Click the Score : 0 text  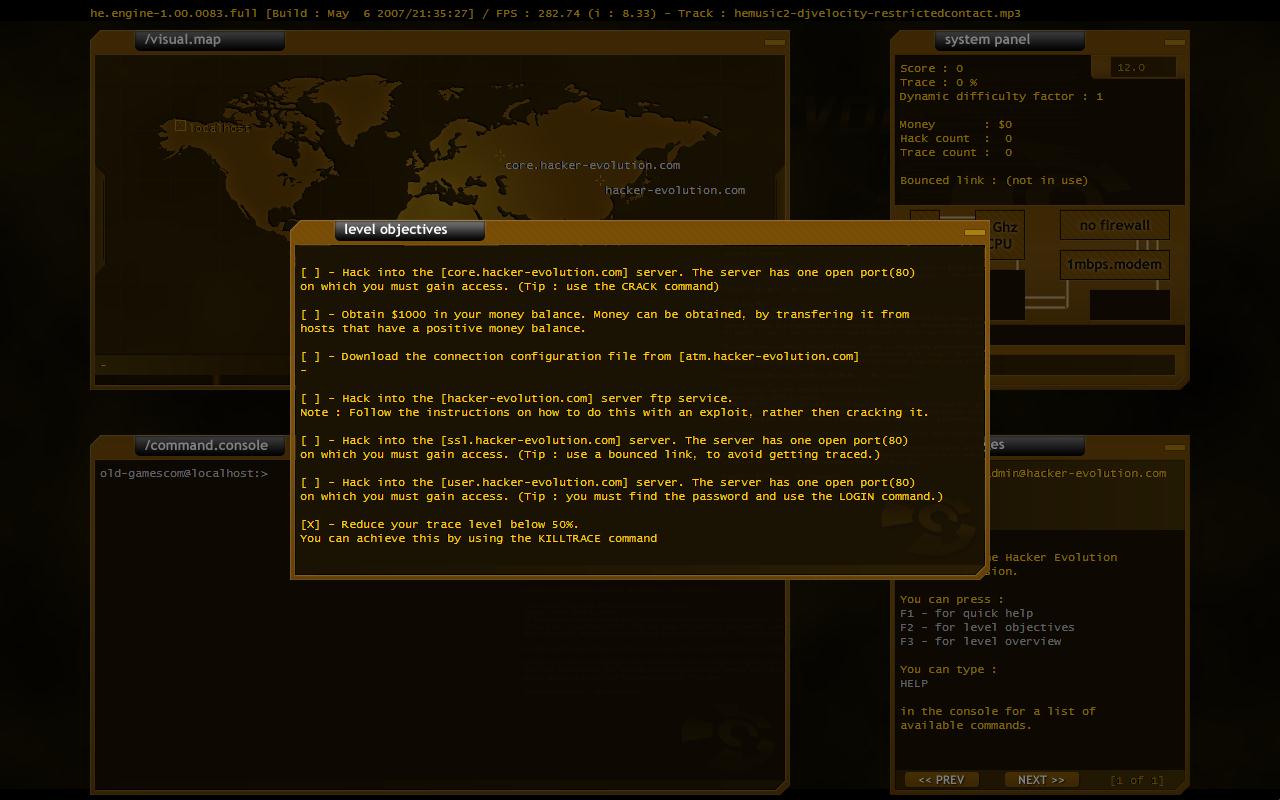coord(931,69)
